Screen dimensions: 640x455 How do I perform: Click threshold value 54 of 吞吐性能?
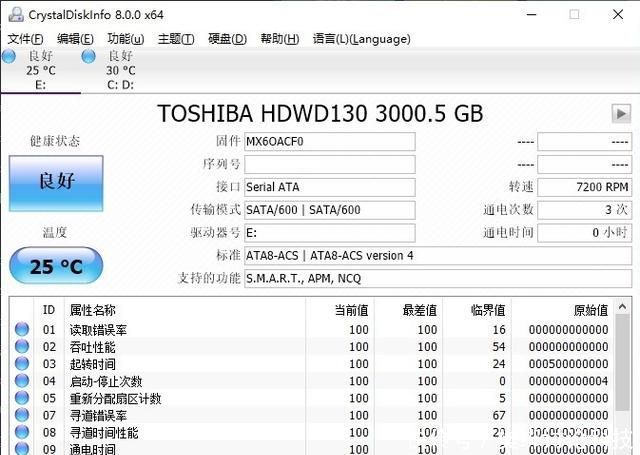click(x=499, y=346)
